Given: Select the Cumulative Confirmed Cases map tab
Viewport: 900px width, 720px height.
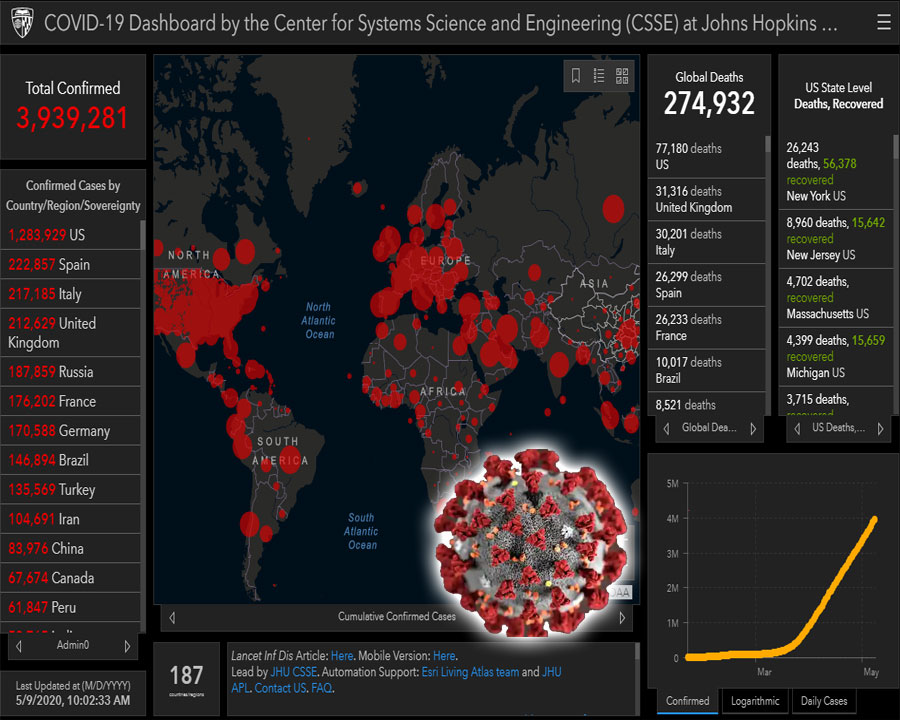Looking at the screenshot, I should pyautogui.click(x=397, y=617).
